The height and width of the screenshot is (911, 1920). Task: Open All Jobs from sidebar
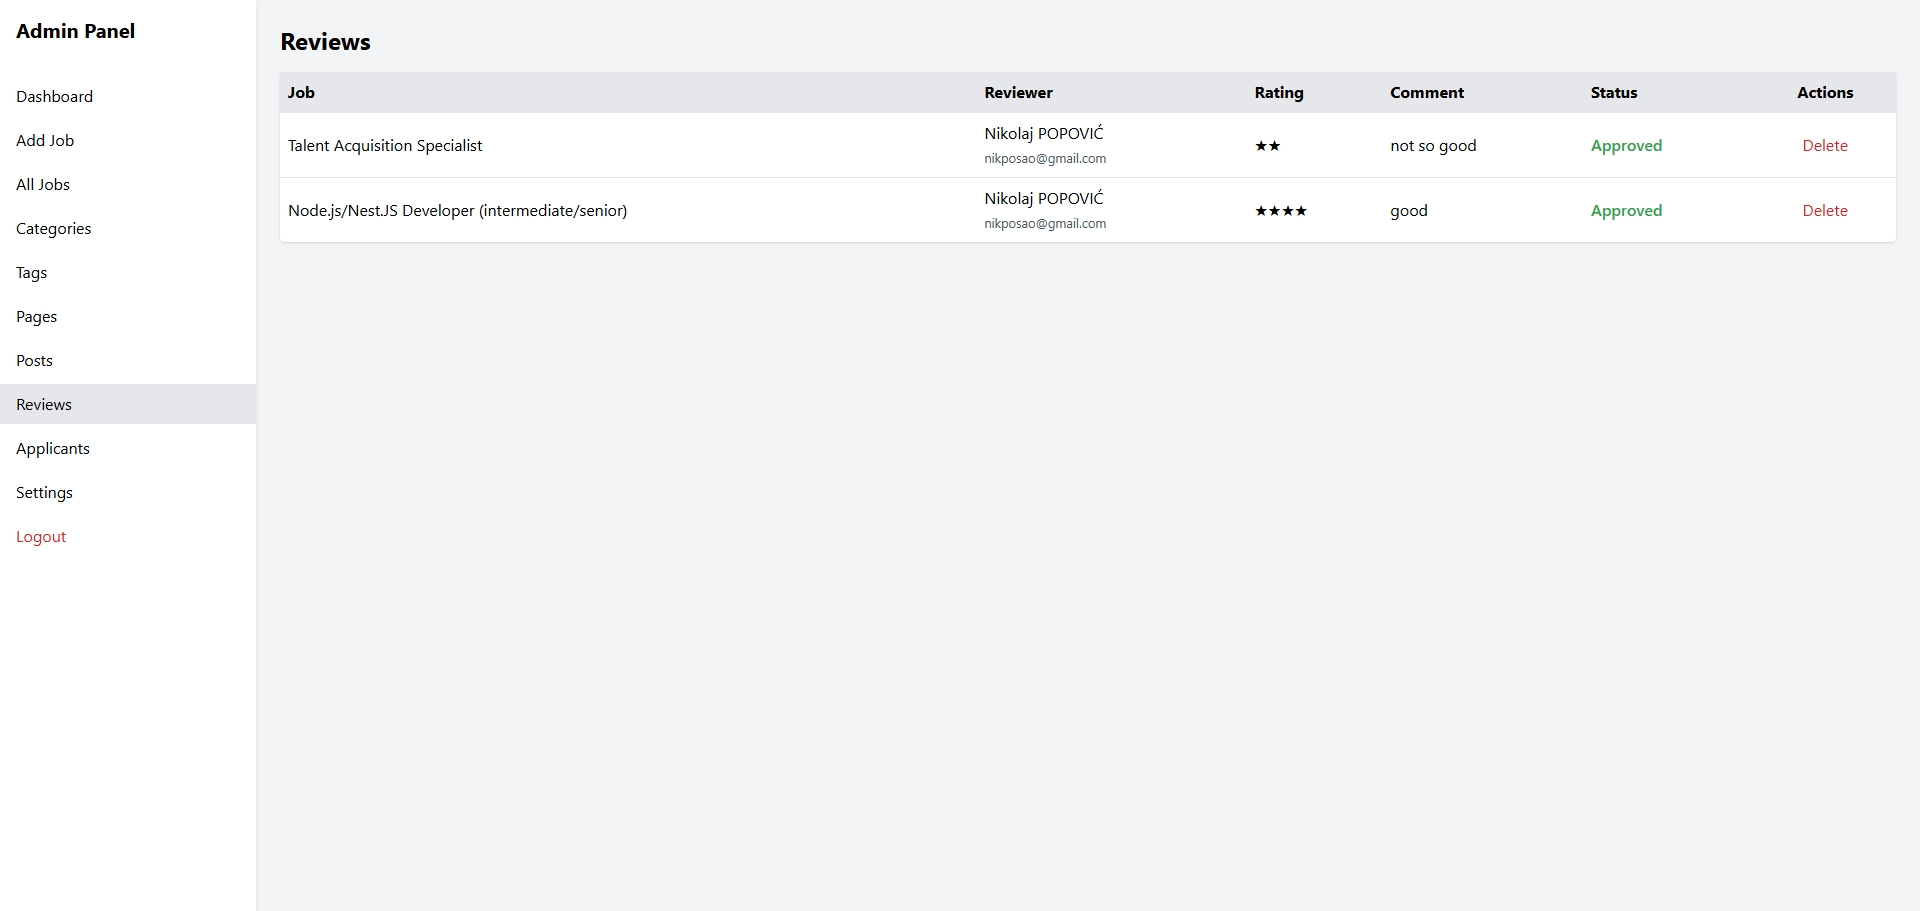(43, 185)
